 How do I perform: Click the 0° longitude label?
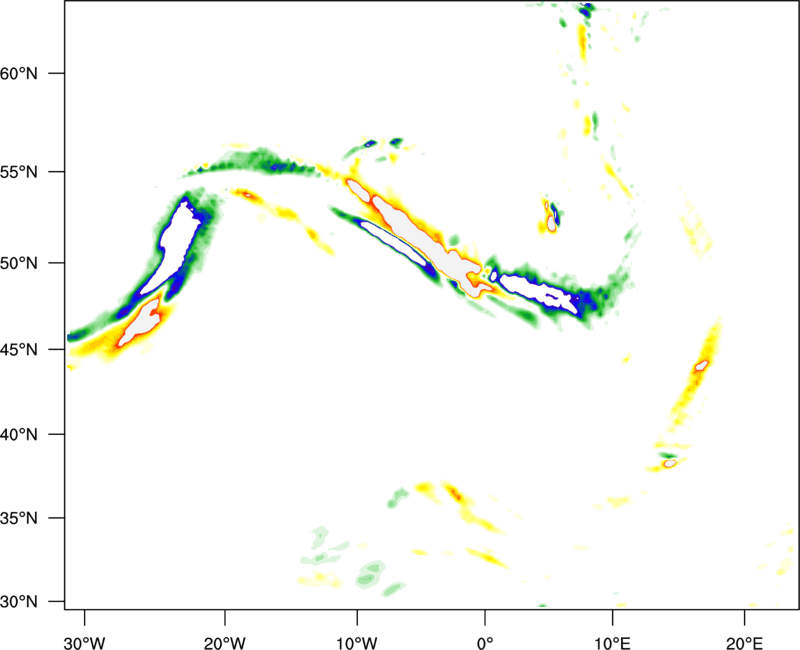[x=485, y=643]
